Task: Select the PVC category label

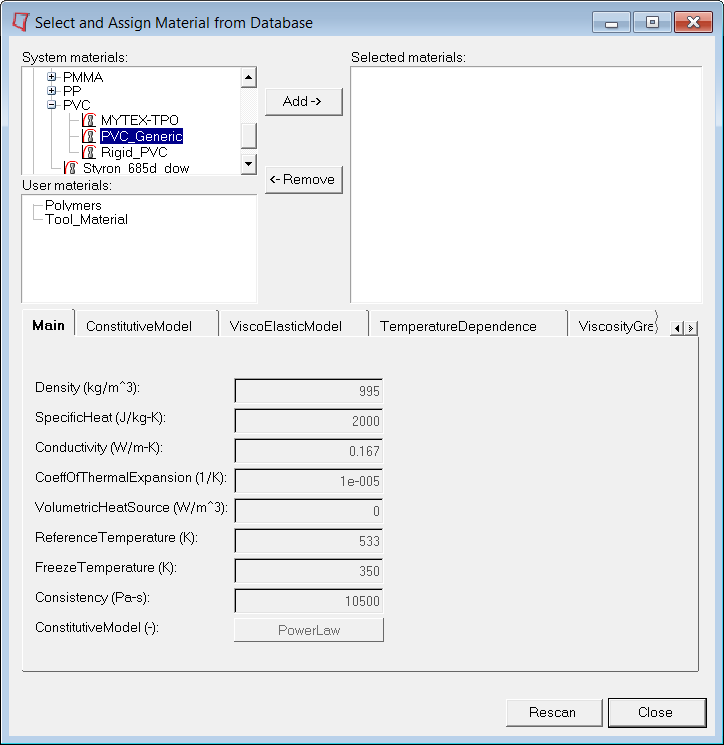Action: (x=76, y=105)
